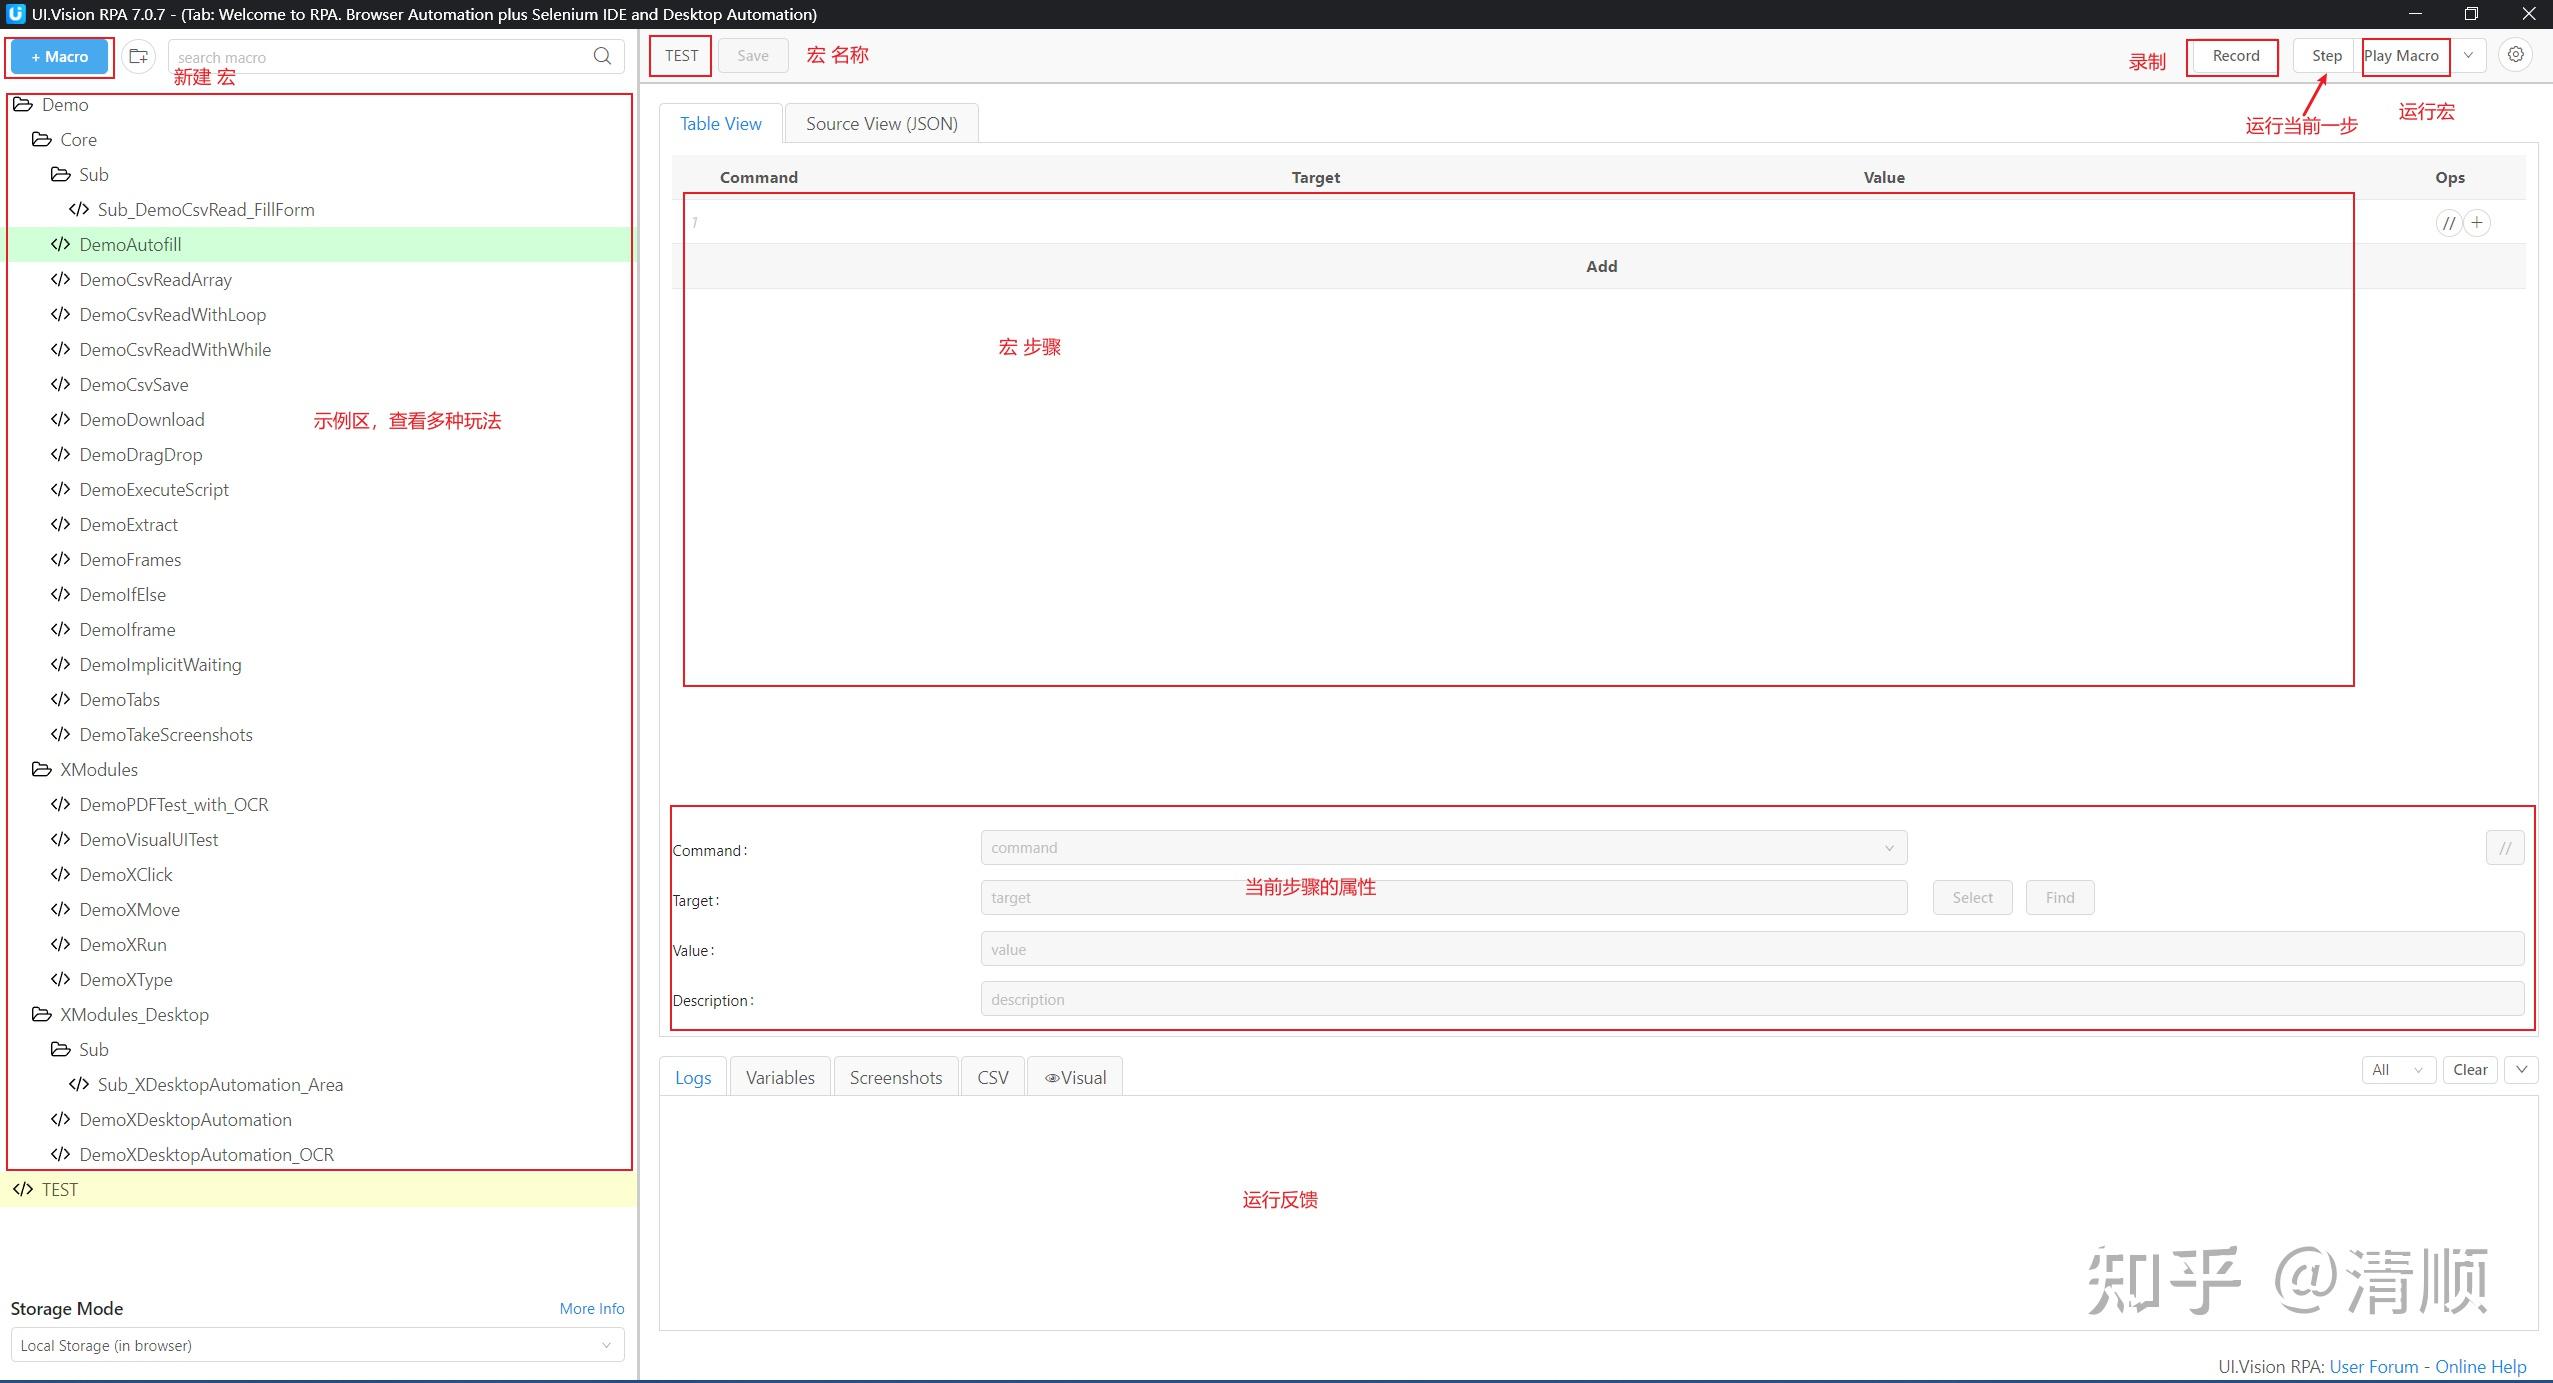Click the Select button next to Target

(x=1971, y=897)
